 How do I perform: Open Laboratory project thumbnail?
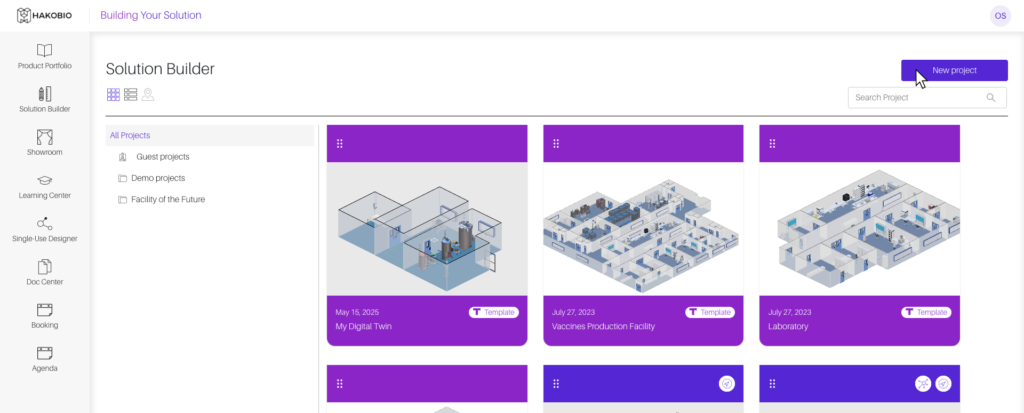[859, 229]
